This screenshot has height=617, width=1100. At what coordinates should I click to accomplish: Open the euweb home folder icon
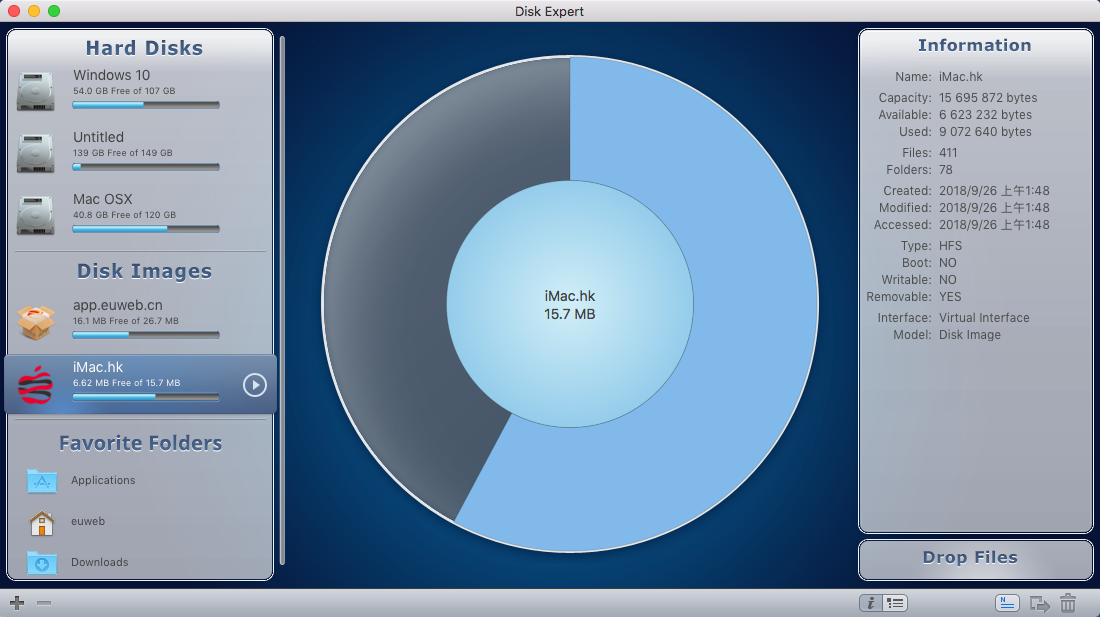(41, 523)
